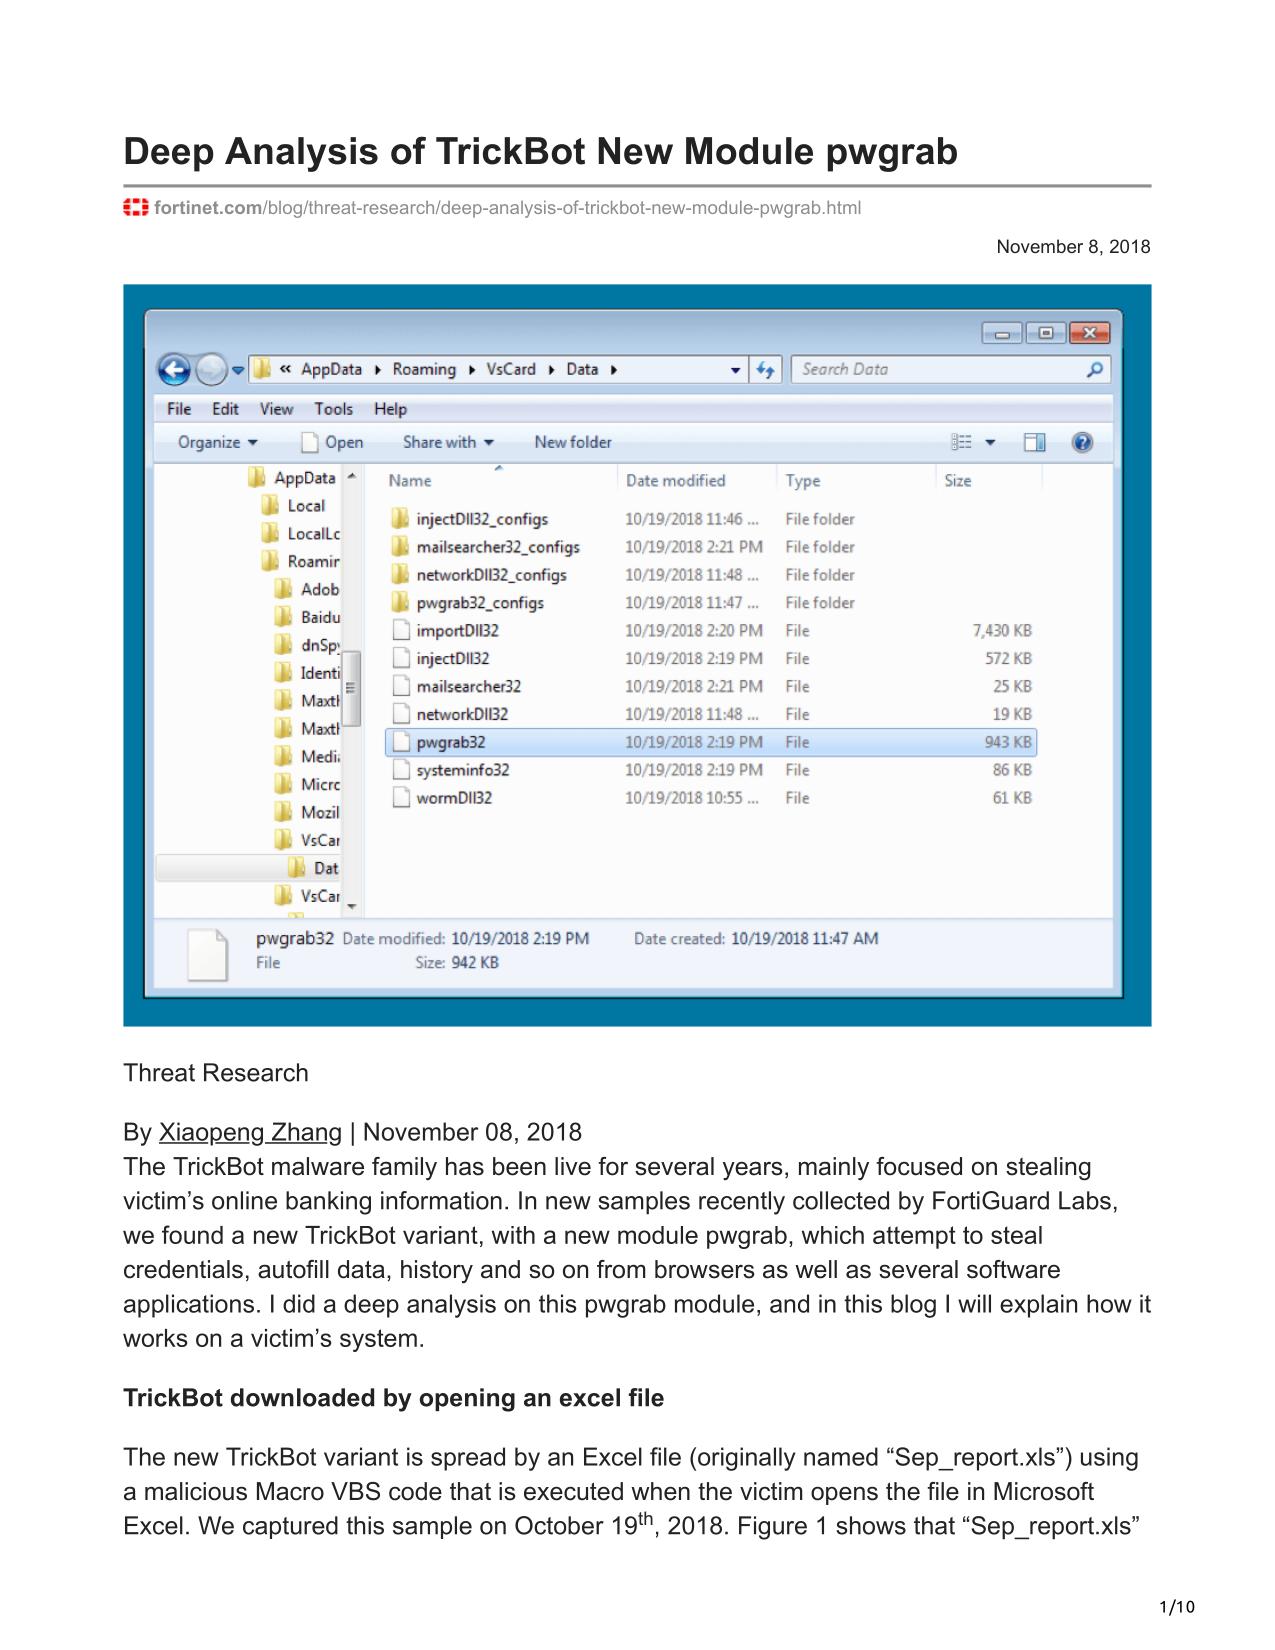
Task: Select the networkDll32 file icon
Action: pos(400,714)
